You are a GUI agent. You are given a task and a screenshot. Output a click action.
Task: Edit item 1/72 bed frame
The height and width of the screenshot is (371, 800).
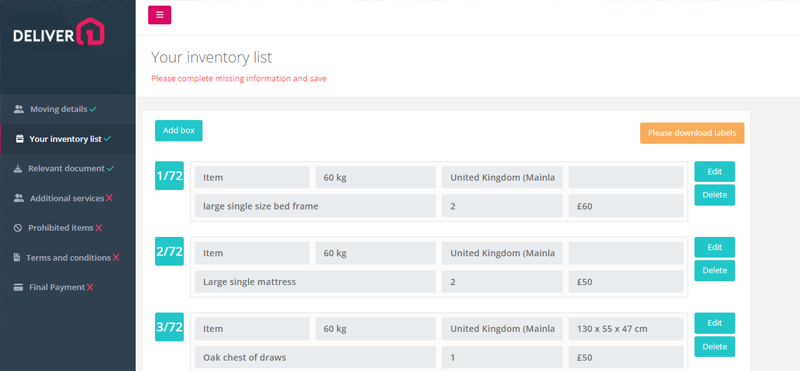point(714,171)
